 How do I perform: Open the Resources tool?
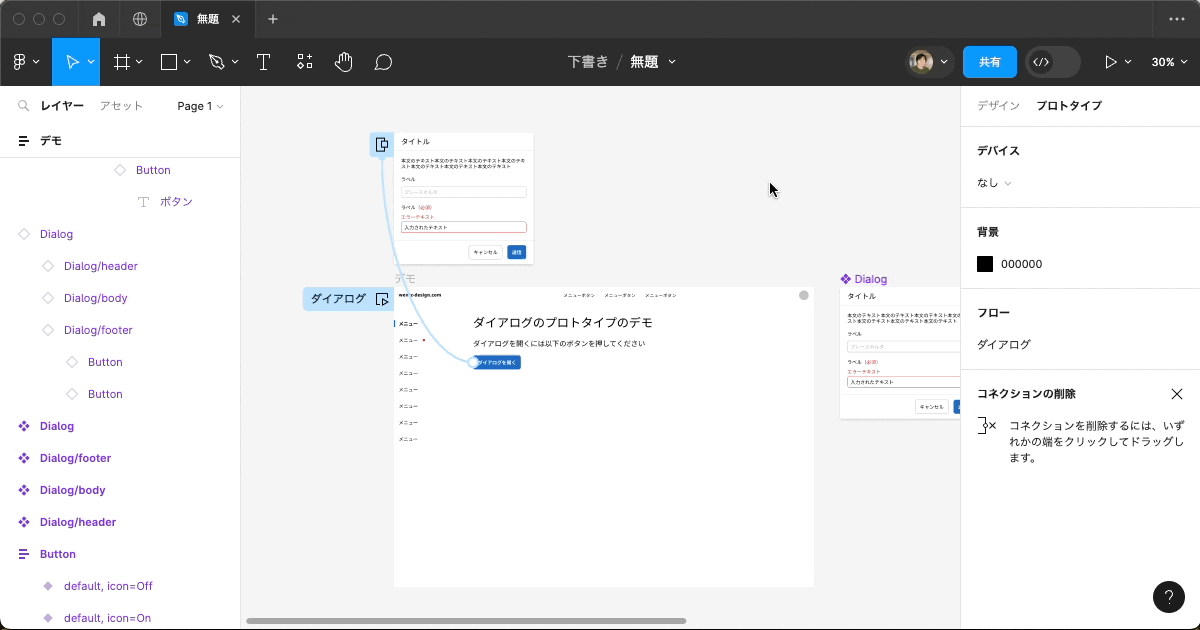click(304, 62)
